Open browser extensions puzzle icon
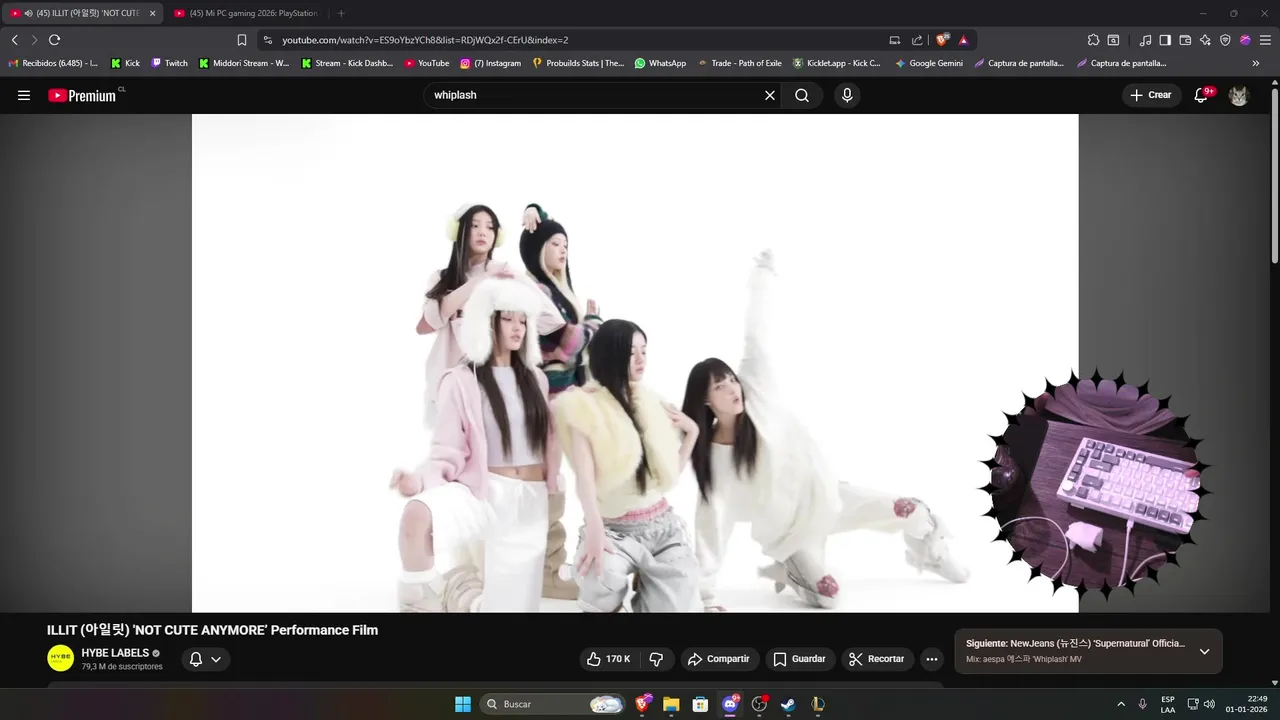Viewport: 1280px width, 720px height. click(1093, 40)
